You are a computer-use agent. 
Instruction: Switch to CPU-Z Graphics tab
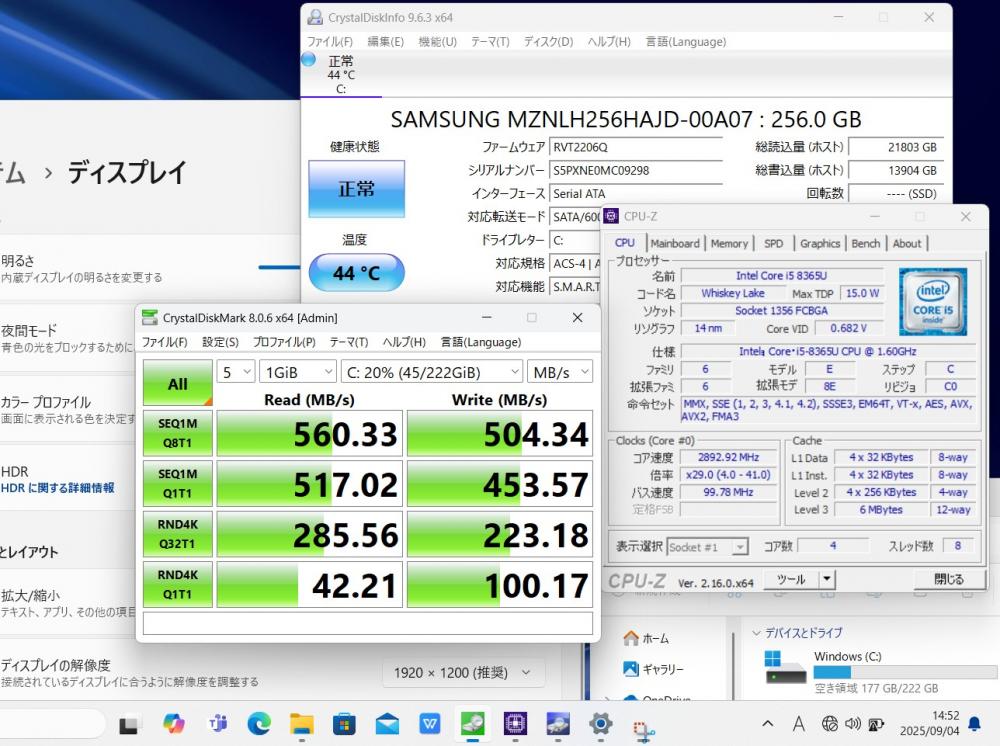[x=820, y=244]
